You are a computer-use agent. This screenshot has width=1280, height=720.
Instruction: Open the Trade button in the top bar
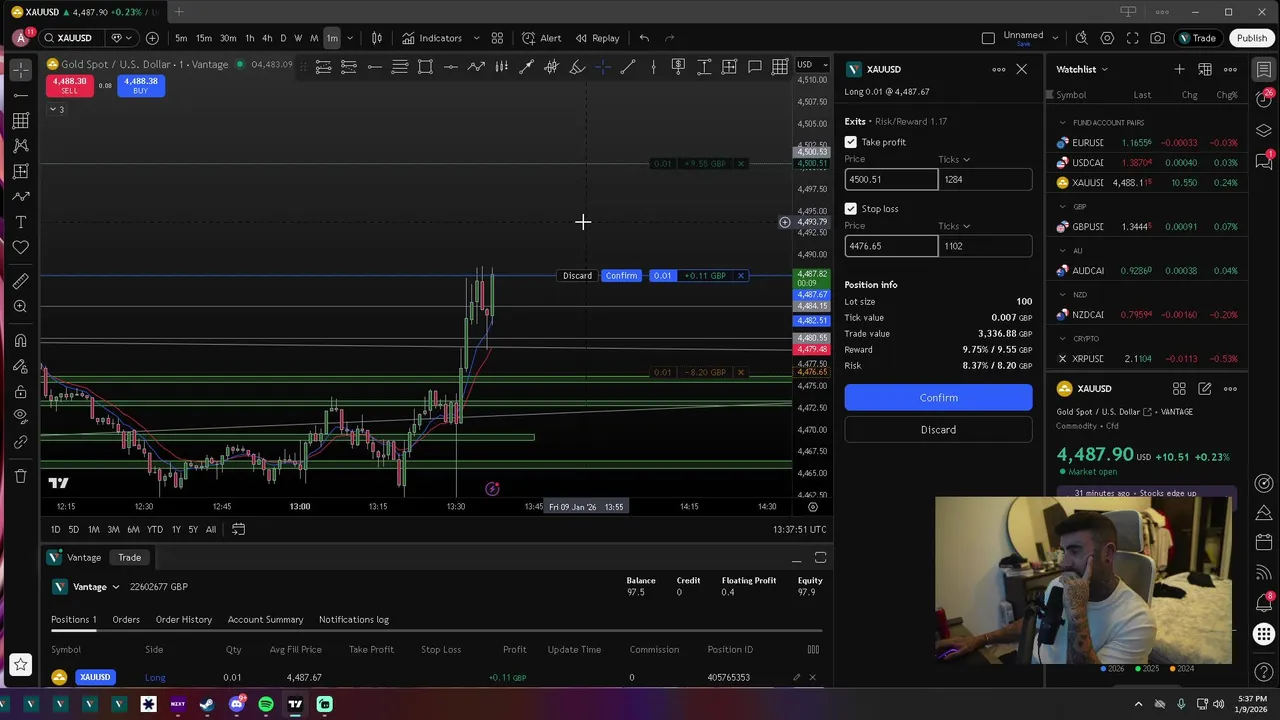(1197, 38)
